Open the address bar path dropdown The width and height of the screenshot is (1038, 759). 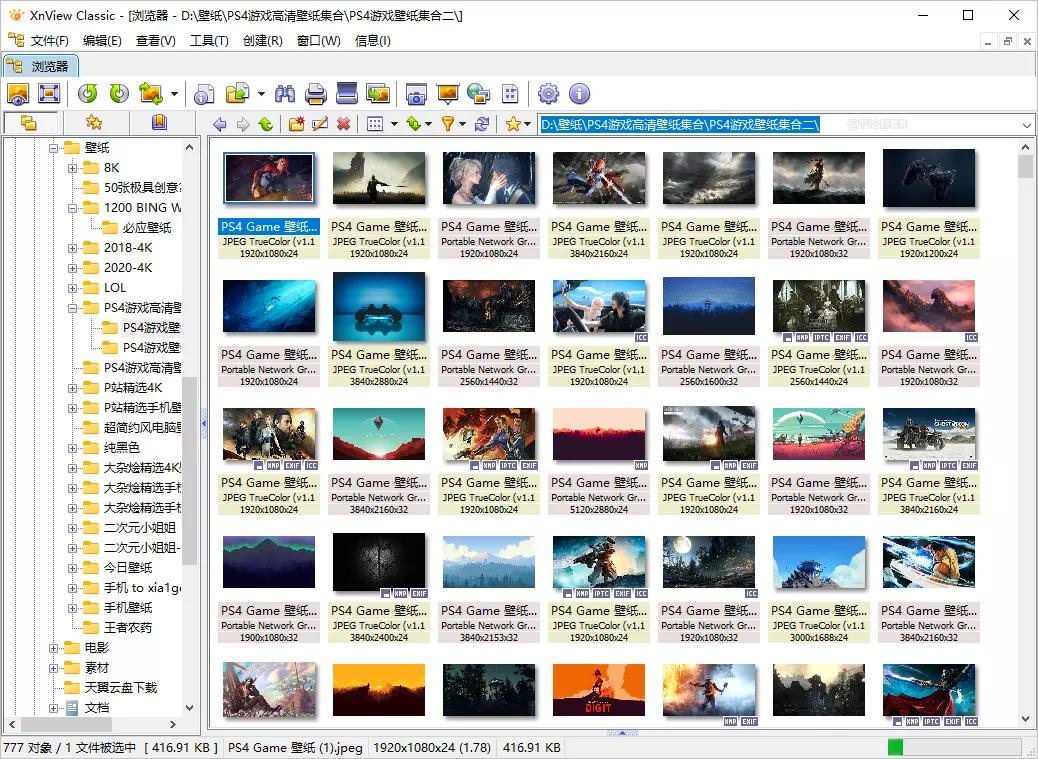click(1027, 124)
